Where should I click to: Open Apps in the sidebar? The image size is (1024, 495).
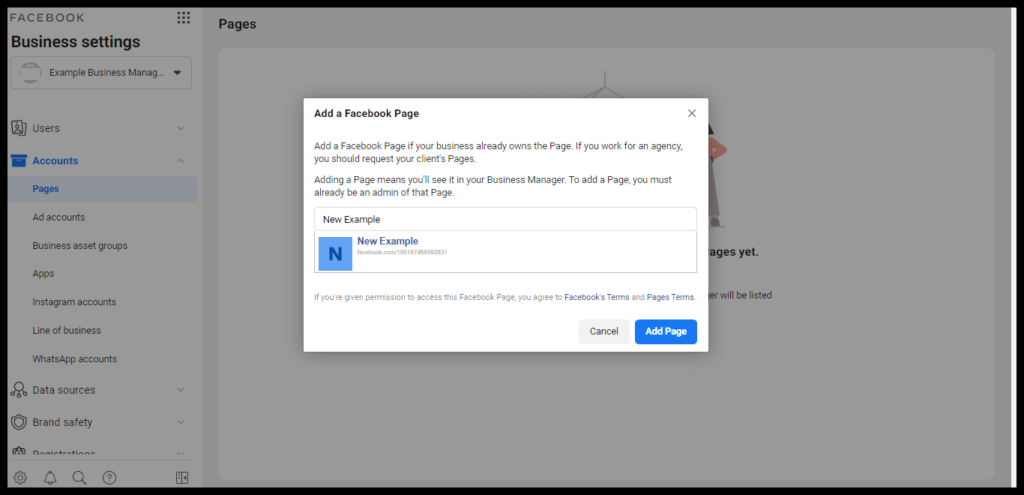tap(43, 274)
